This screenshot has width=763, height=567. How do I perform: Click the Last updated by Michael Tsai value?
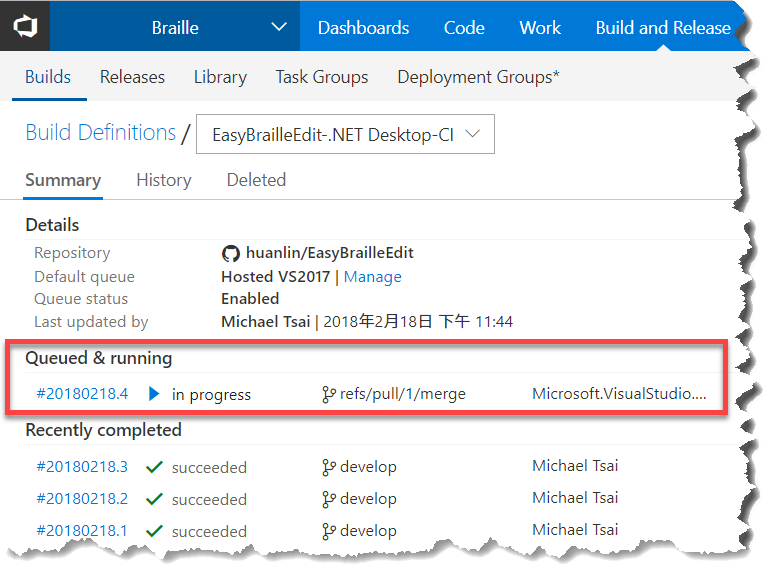pyautogui.click(x=266, y=321)
